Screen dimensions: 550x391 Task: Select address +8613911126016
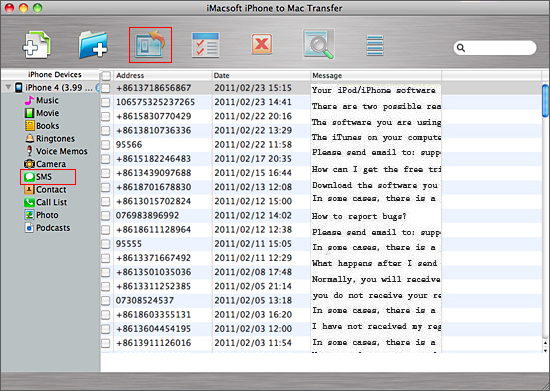coord(154,343)
